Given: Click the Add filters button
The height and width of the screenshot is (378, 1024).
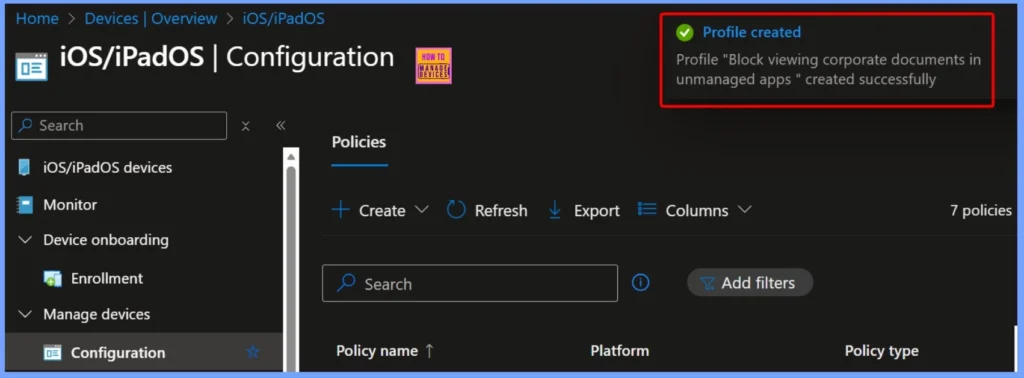Looking at the screenshot, I should (x=750, y=283).
